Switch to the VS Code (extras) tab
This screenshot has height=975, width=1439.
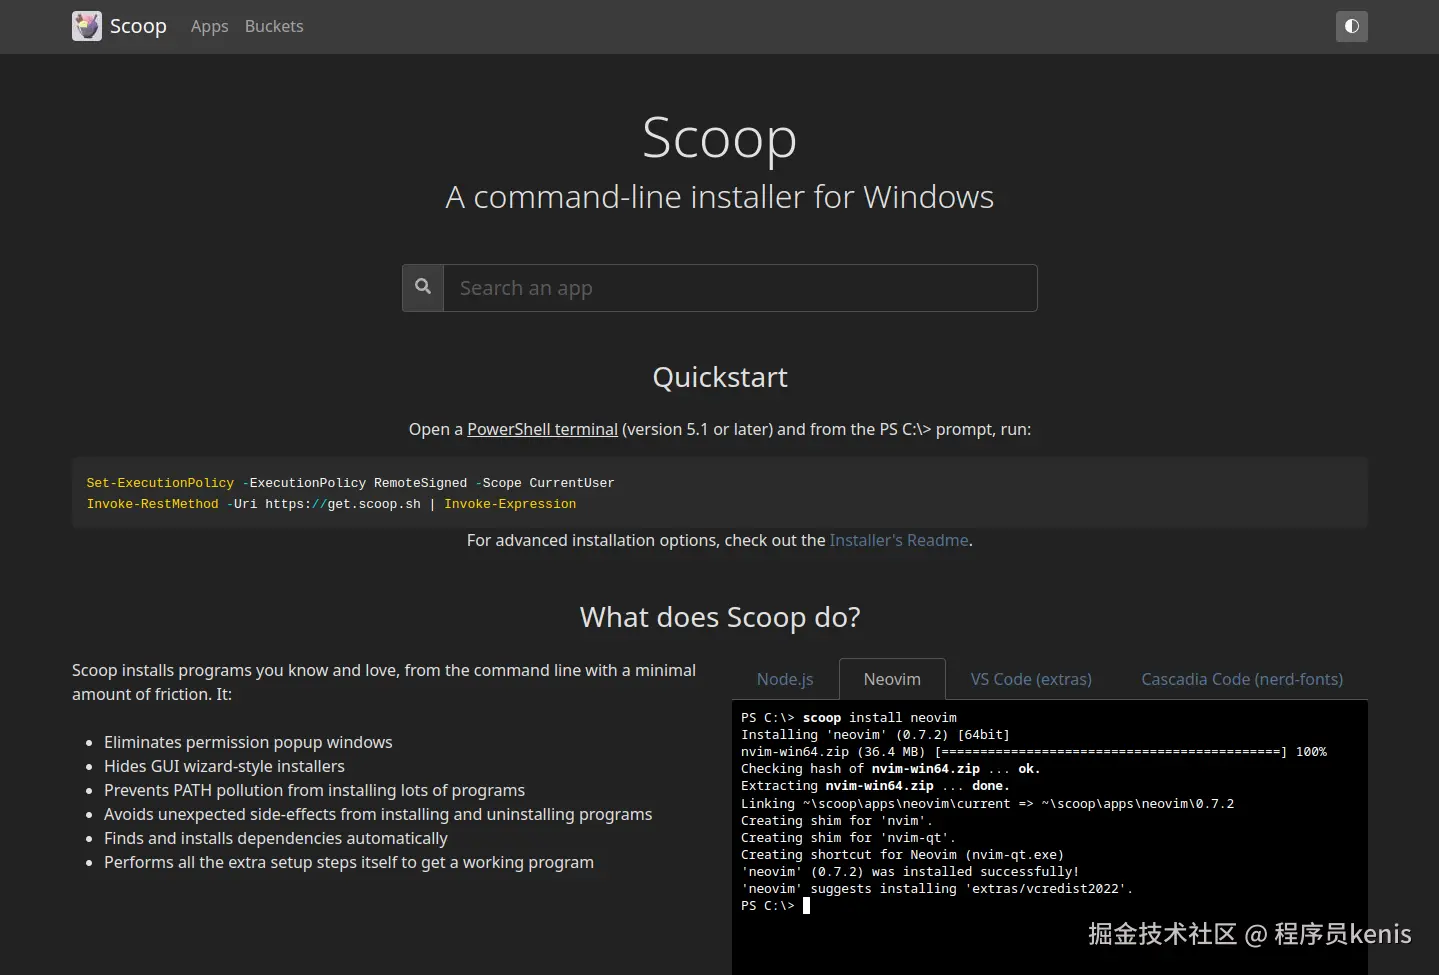(1031, 679)
